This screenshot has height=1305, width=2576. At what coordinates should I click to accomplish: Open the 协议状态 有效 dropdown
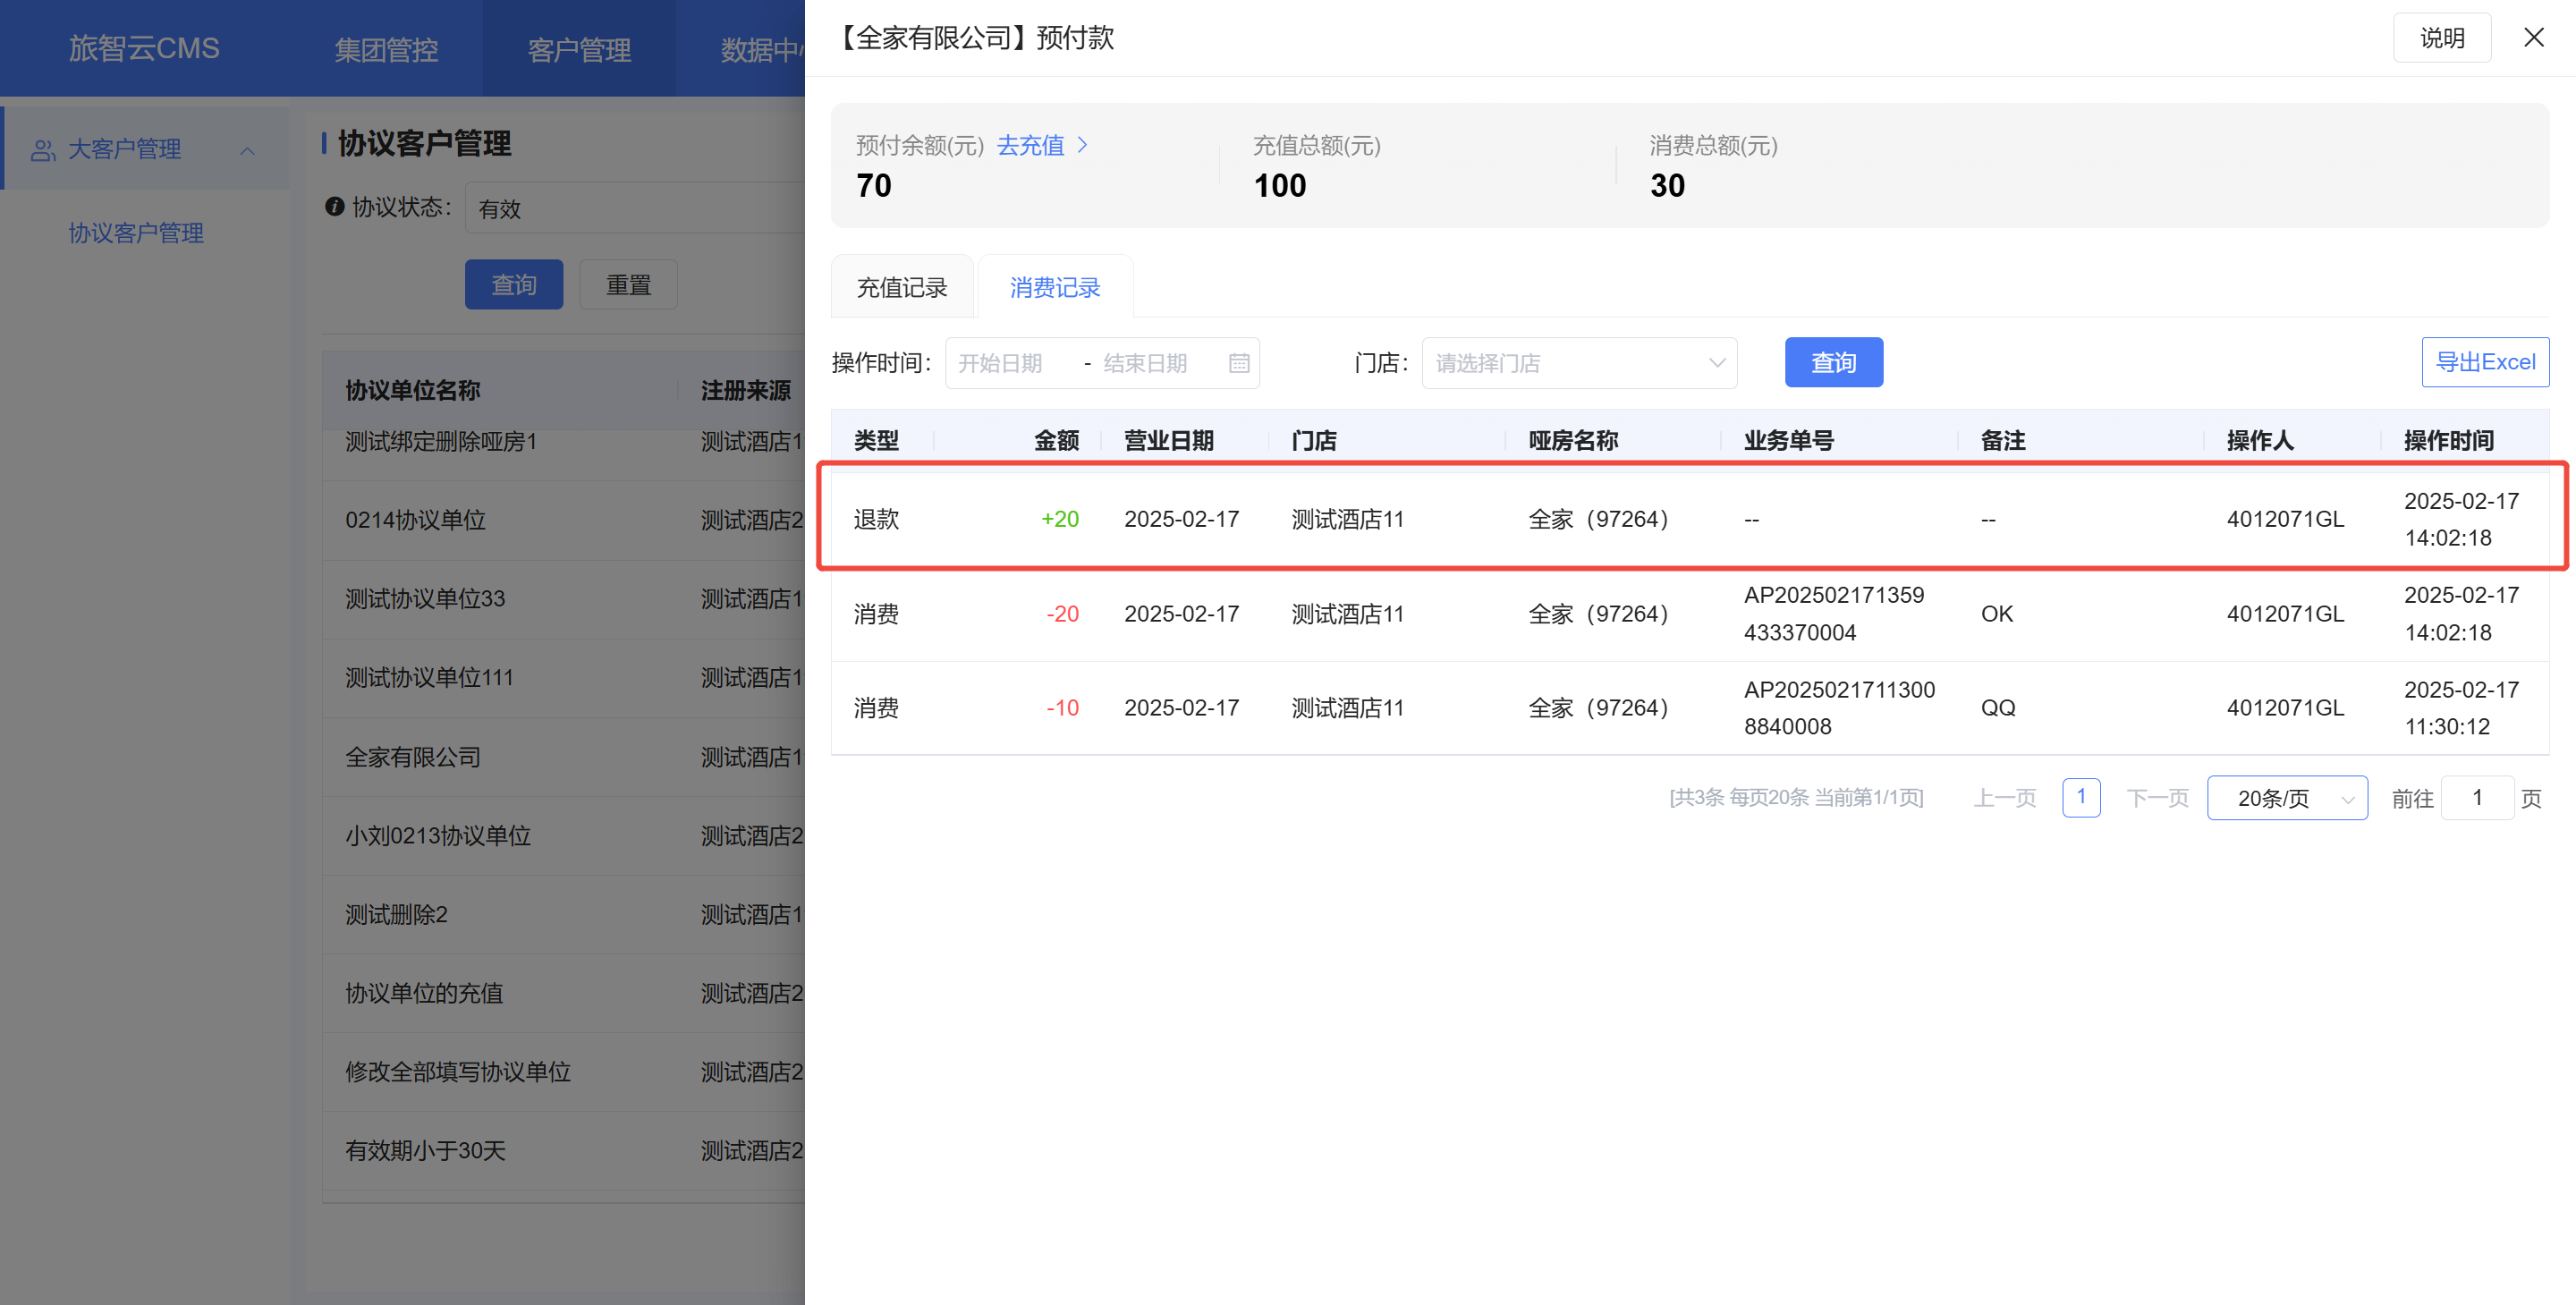(634, 208)
